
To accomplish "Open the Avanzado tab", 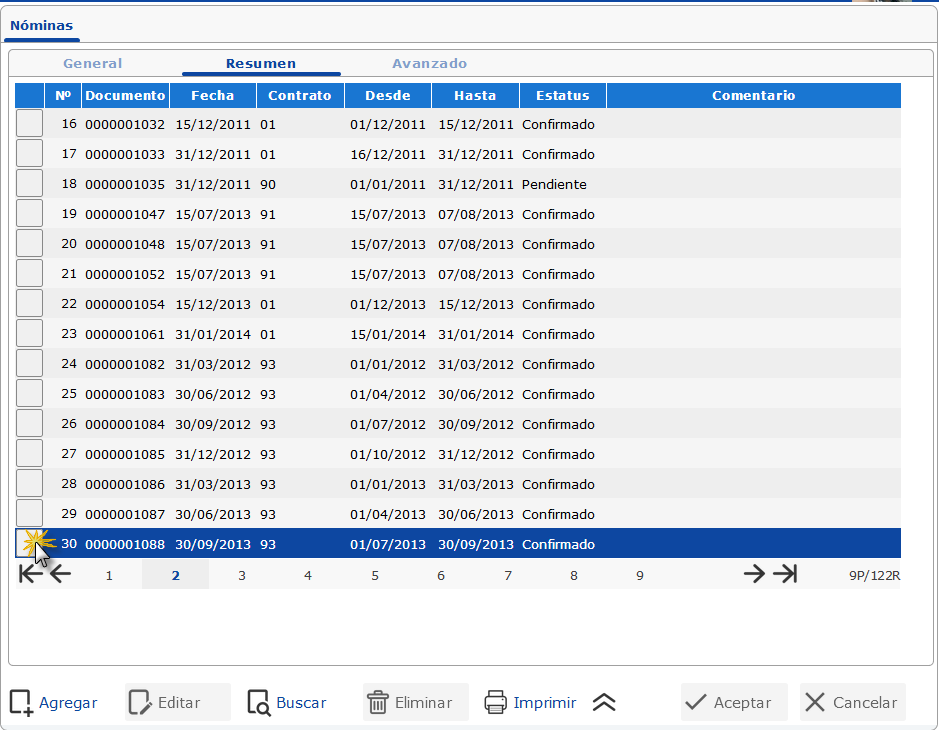I will click(x=429, y=64).
